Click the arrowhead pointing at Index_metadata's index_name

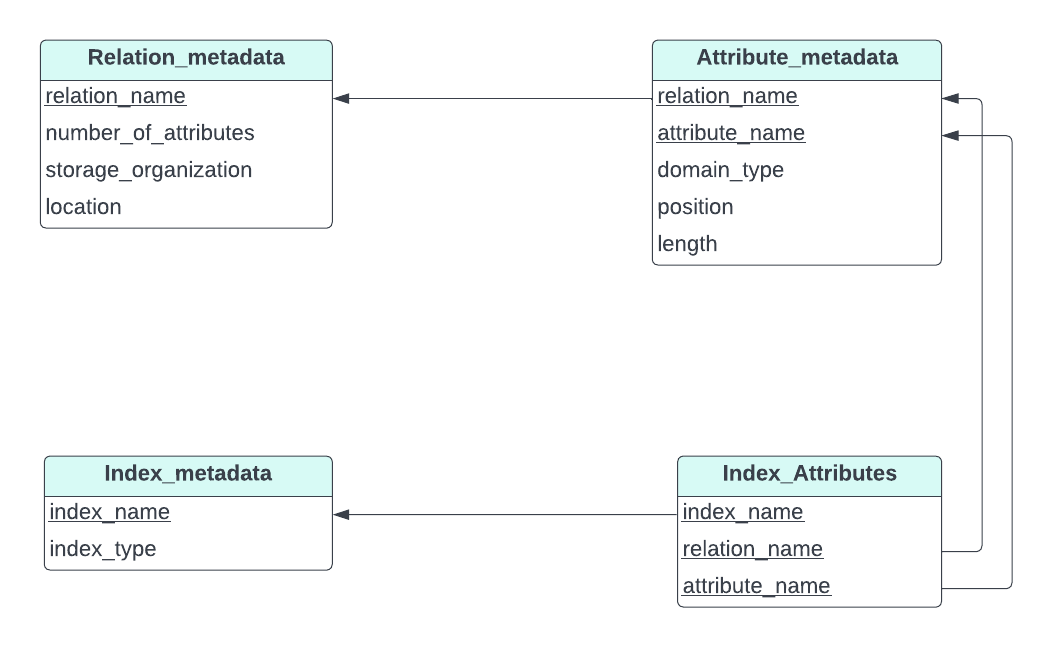pos(341,515)
